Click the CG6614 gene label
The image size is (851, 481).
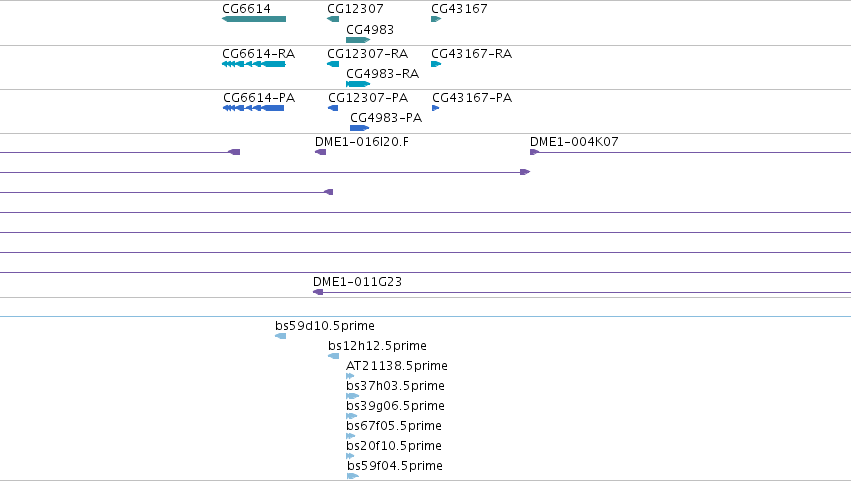(x=246, y=9)
